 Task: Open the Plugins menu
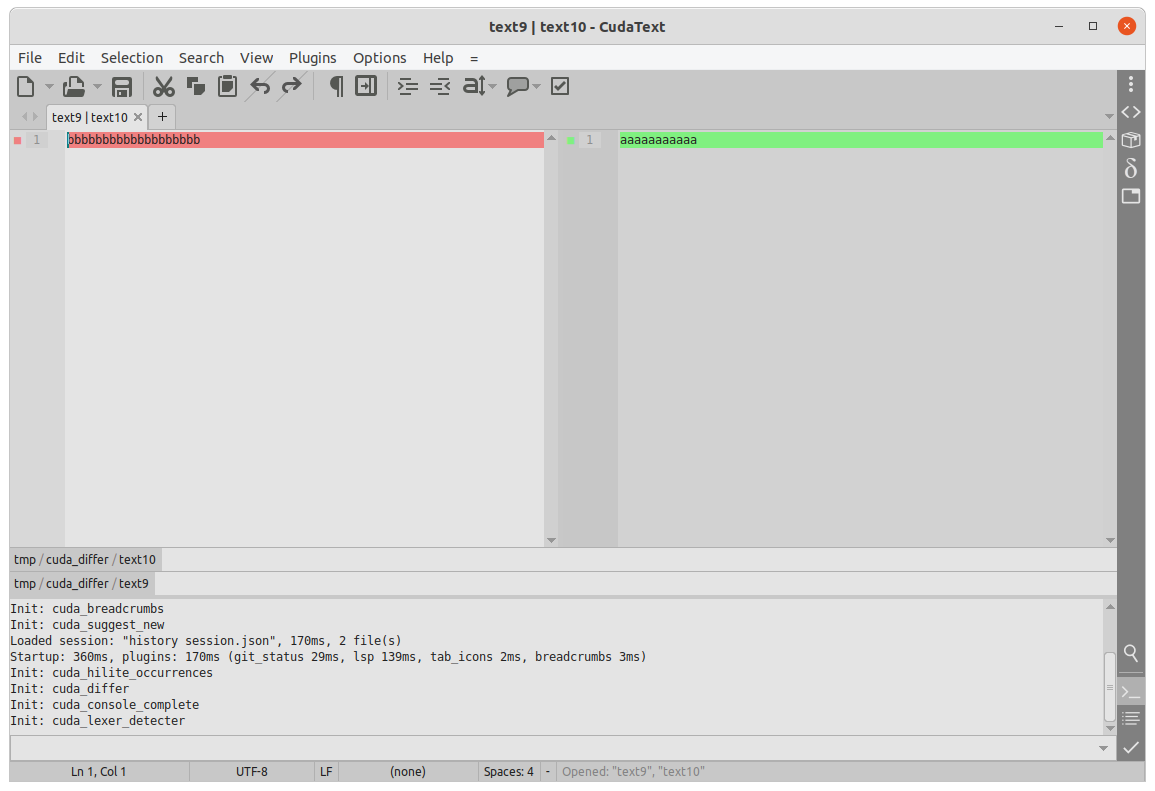tap(313, 58)
